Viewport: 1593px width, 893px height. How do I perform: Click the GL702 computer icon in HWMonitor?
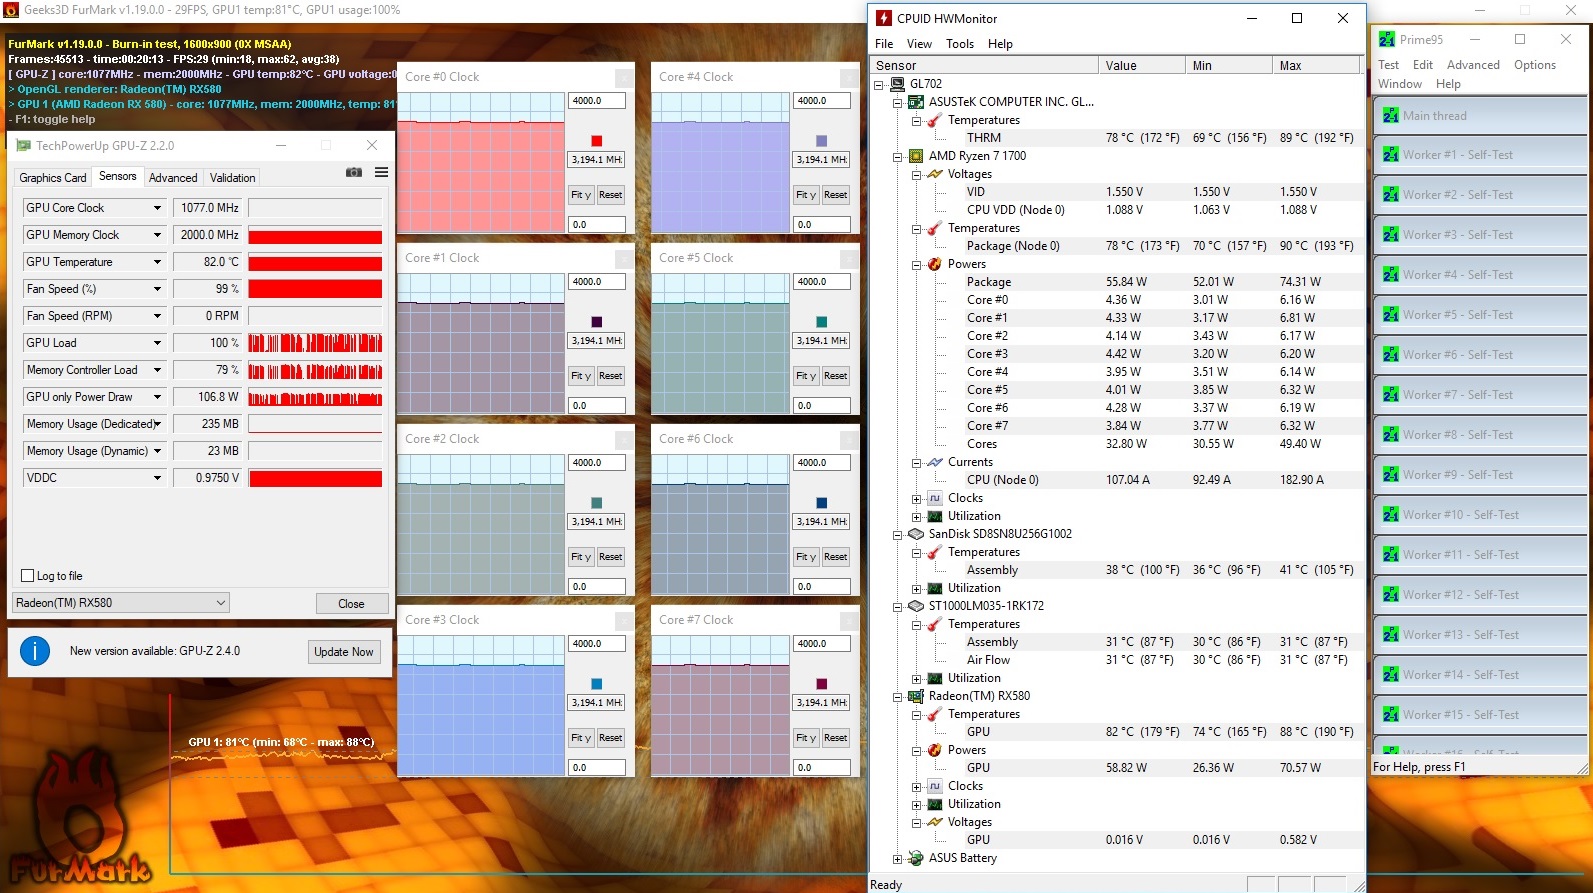[897, 84]
